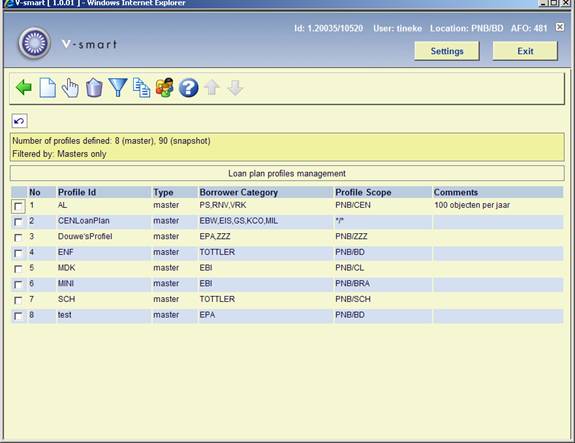The image size is (575, 443).
Task: Click the green back arrow icon
Action: click(24, 88)
